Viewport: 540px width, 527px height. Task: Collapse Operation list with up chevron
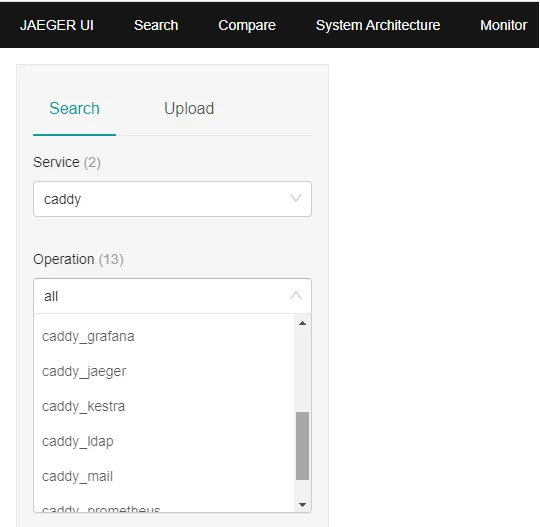(x=296, y=295)
